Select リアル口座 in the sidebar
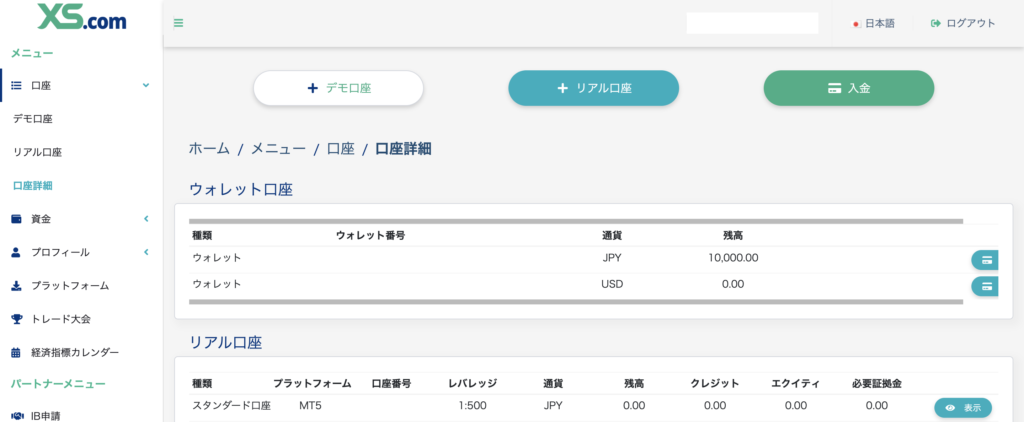Screen dimensions: 1024x422 [38, 152]
